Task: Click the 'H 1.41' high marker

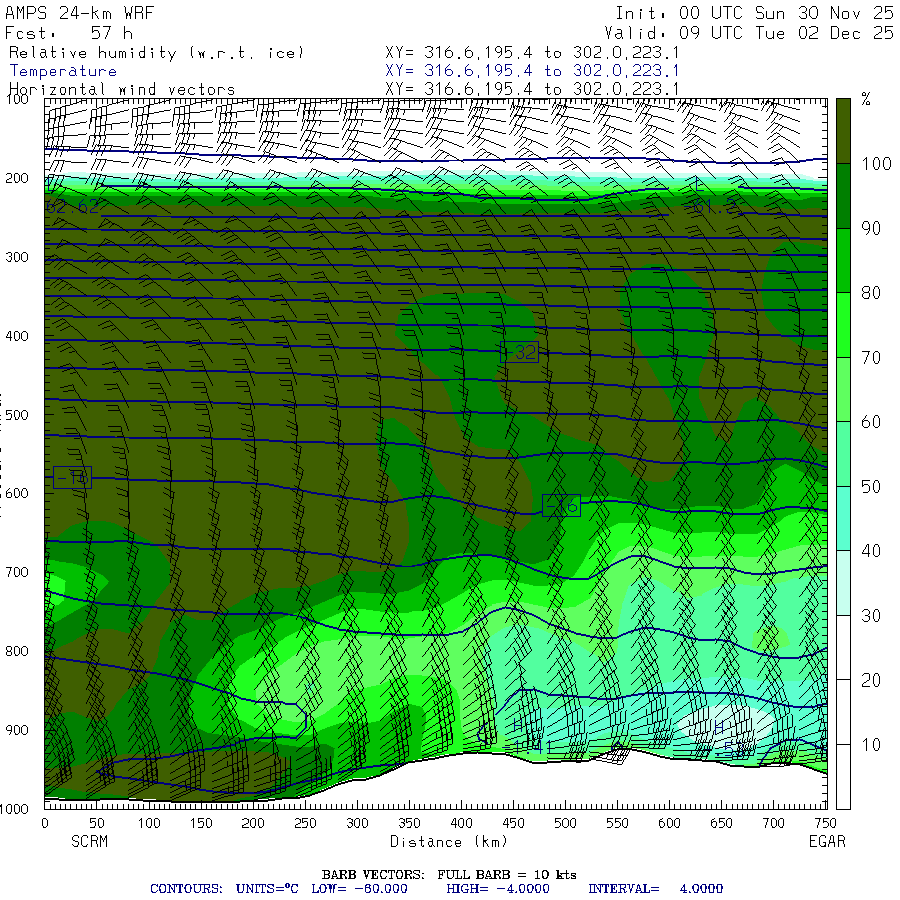Action: (531, 738)
